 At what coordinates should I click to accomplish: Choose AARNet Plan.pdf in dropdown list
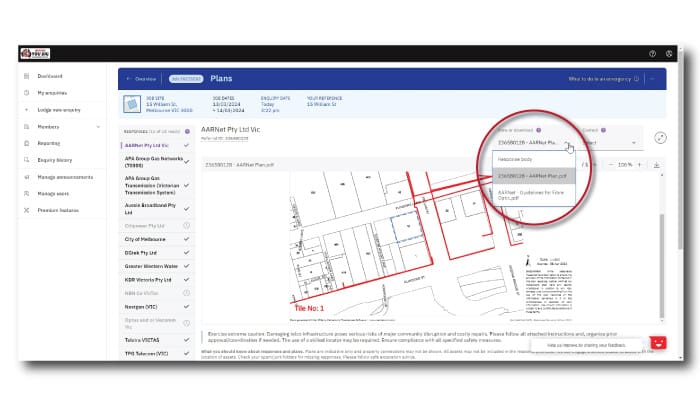click(x=532, y=176)
